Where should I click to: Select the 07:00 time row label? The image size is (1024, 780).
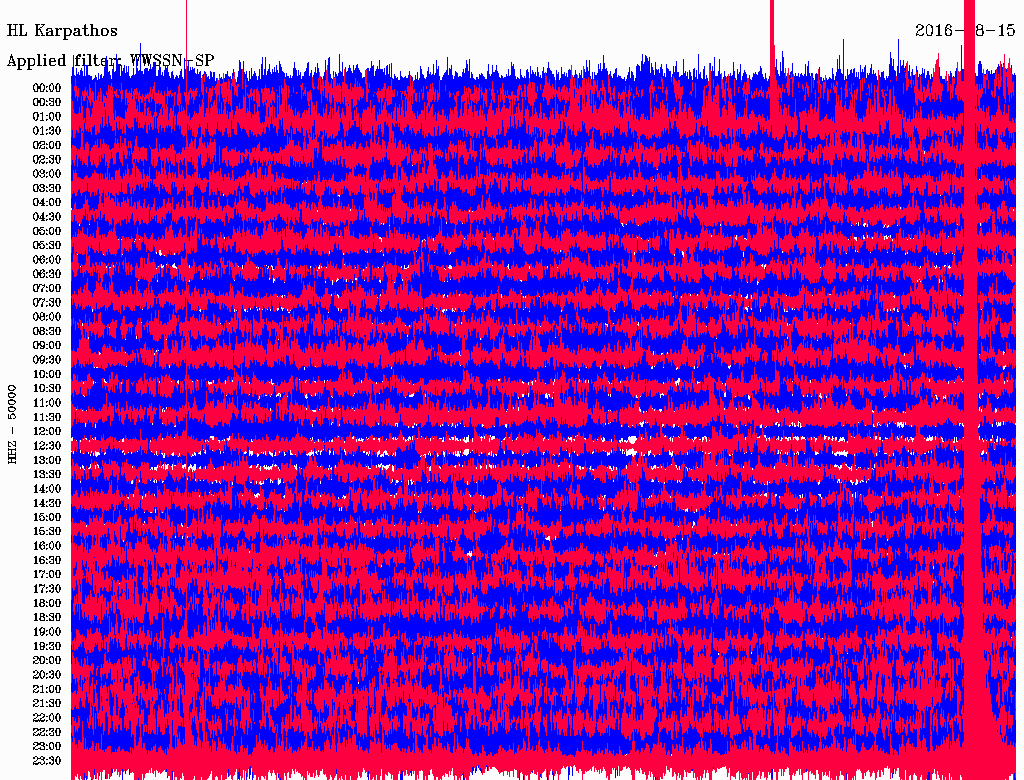pos(47,288)
